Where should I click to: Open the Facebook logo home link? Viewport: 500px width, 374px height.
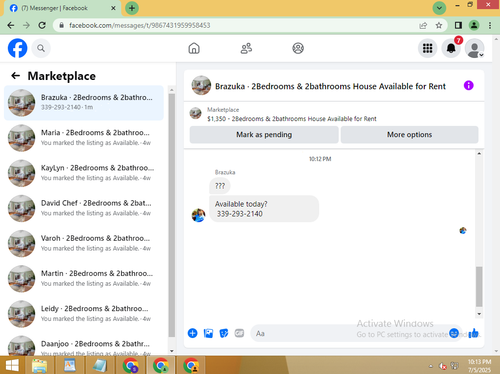point(17,48)
